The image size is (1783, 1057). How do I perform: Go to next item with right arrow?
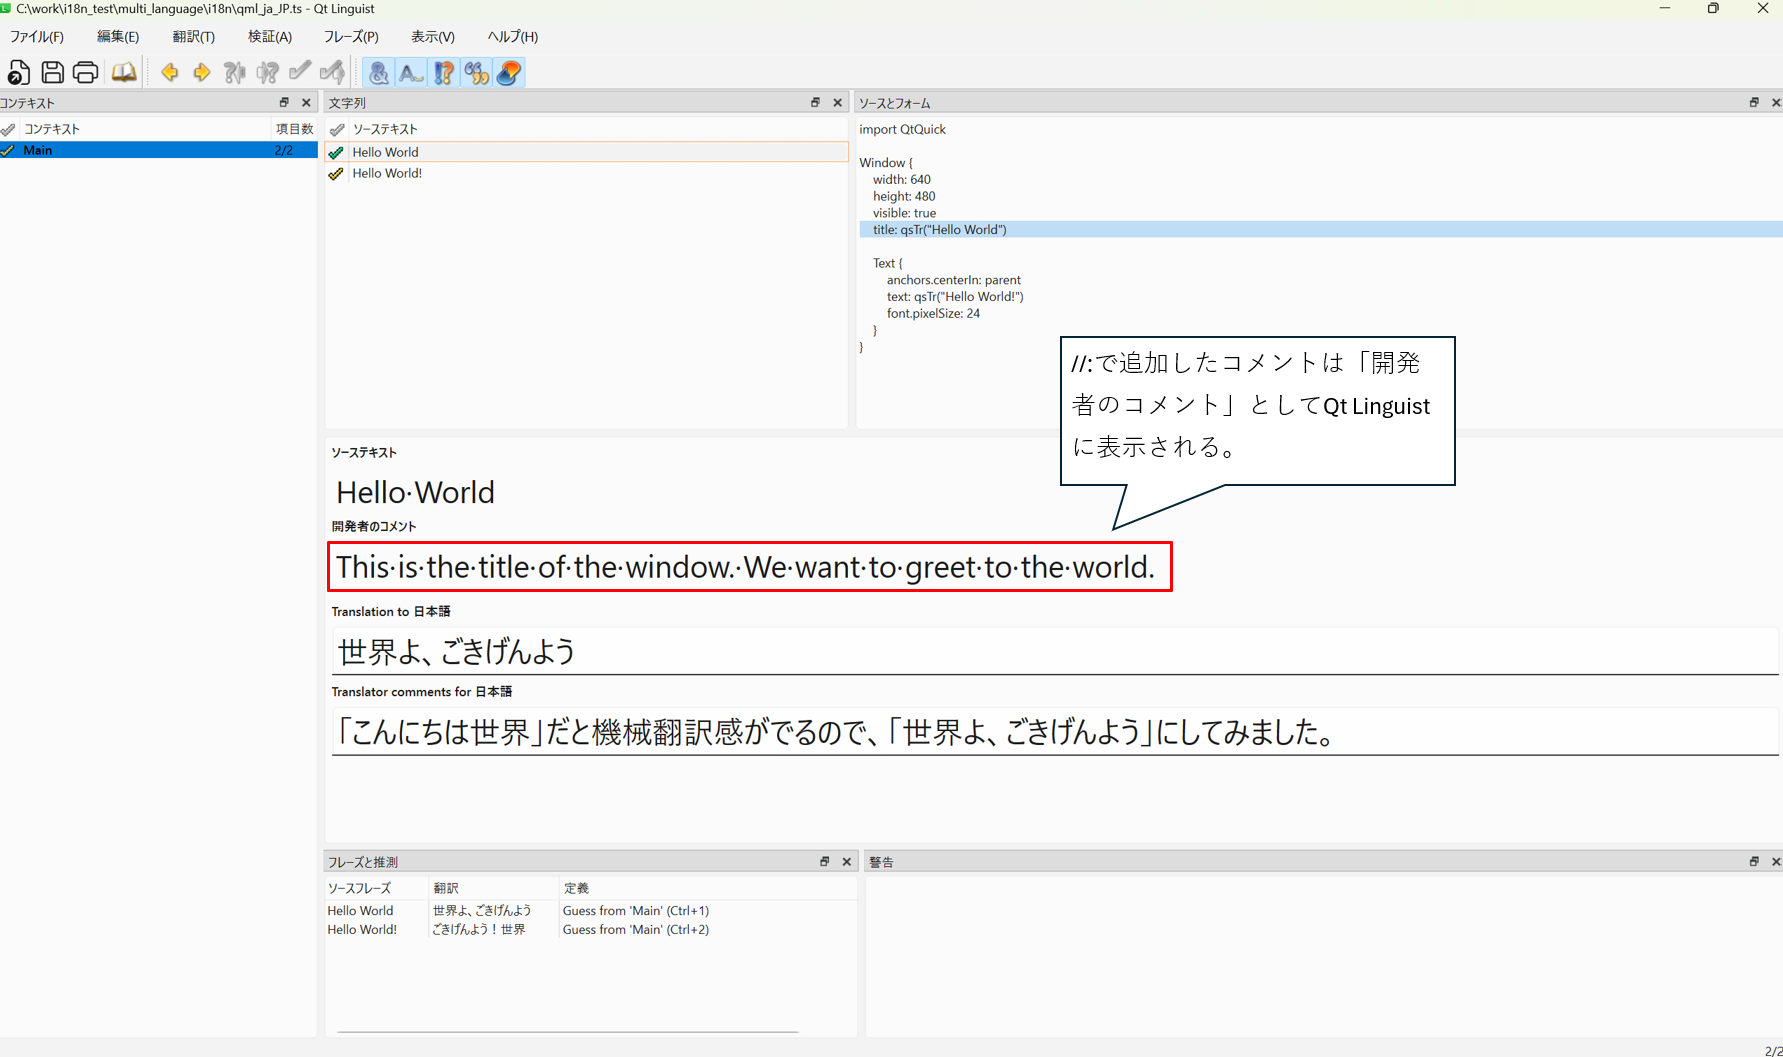pyautogui.click(x=202, y=72)
